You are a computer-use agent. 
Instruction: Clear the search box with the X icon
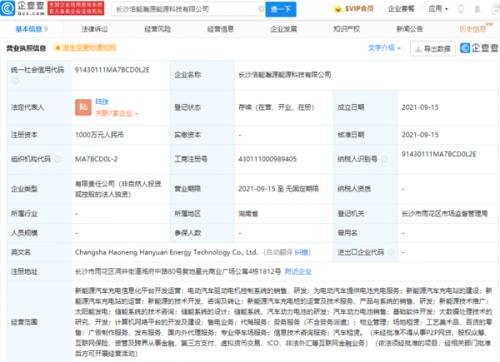[261, 9]
